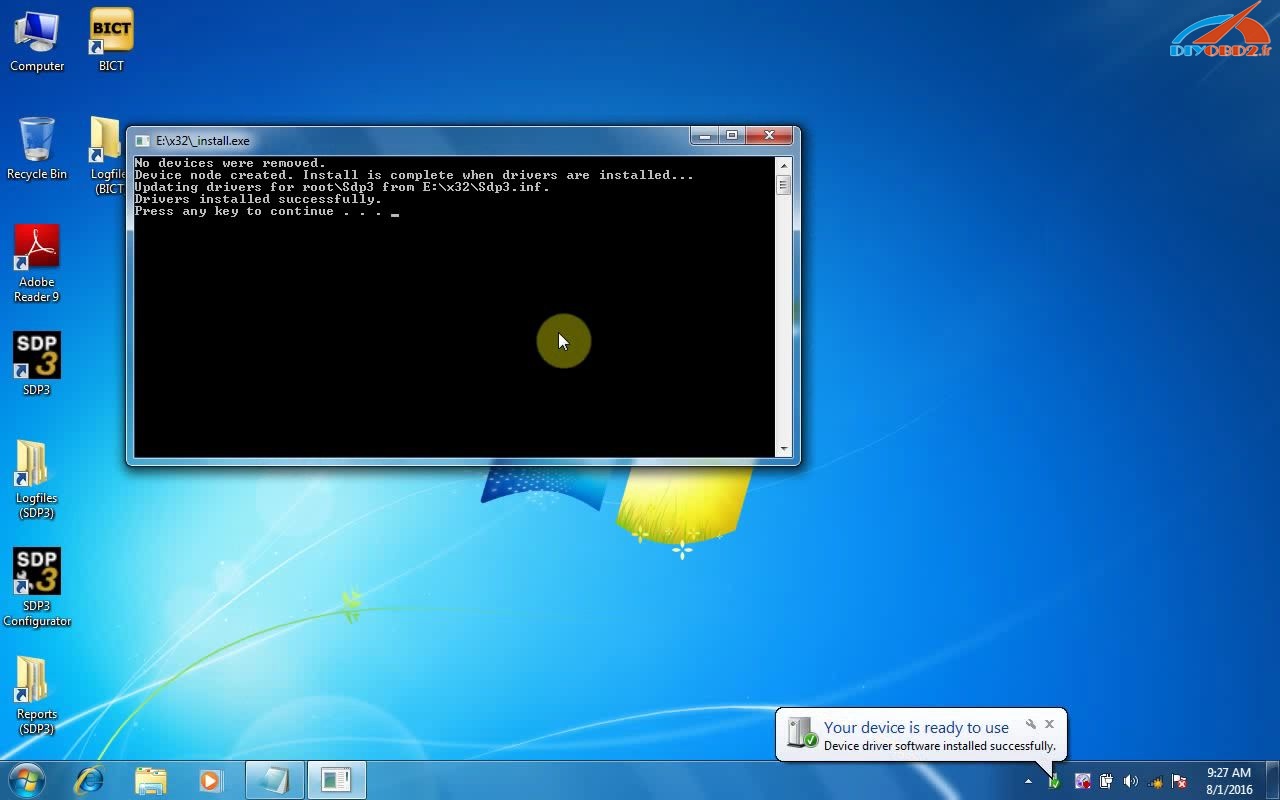
Task: Click the console window scroll-down arrow
Action: click(x=784, y=450)
